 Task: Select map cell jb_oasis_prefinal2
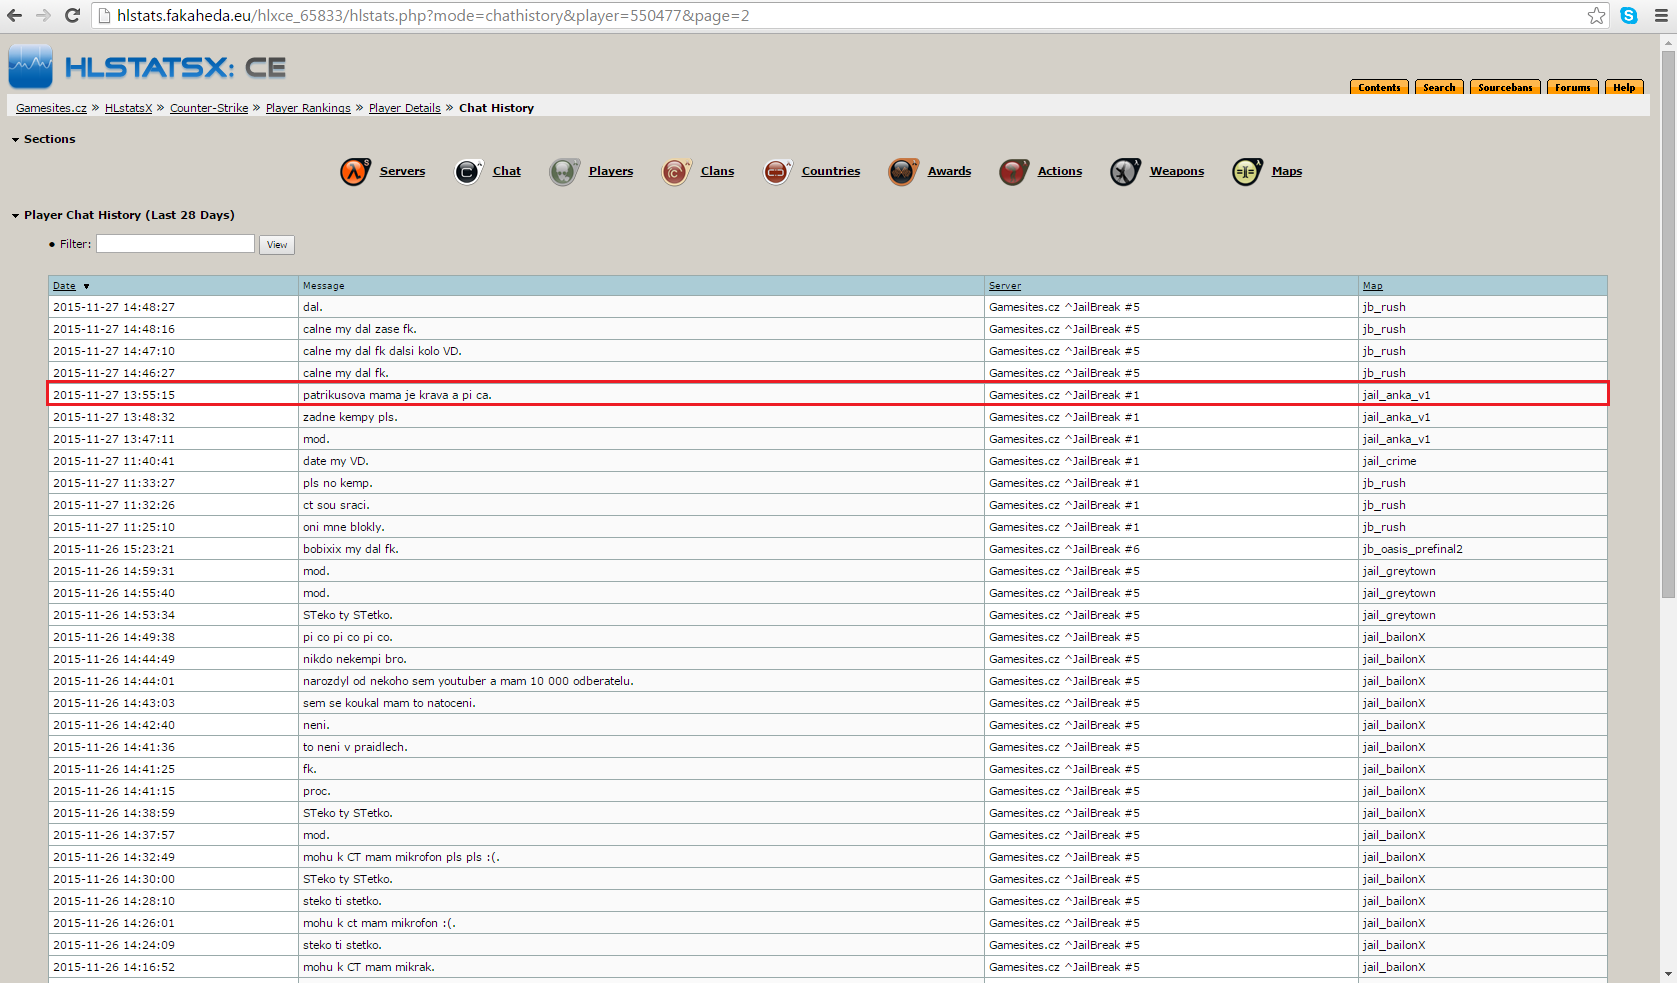1412,549
